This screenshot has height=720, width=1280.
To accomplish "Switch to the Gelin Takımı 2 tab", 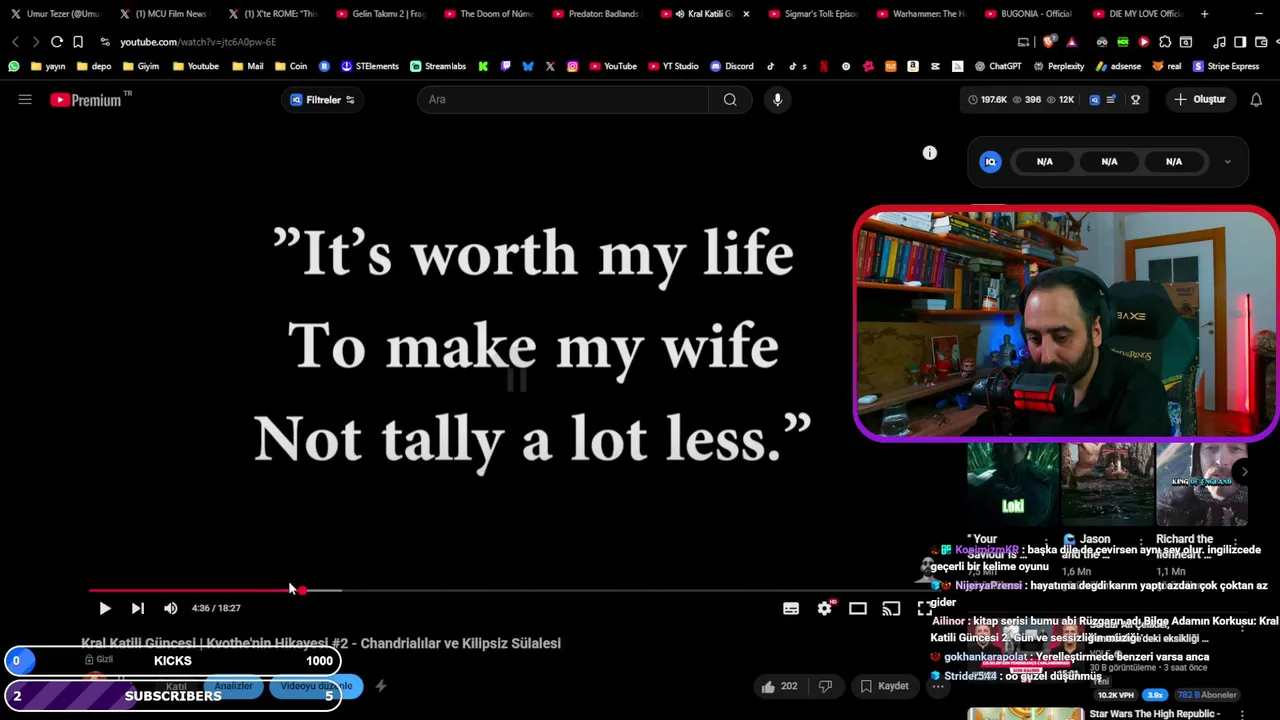I will pyautogui.click(x=381, y=14).
